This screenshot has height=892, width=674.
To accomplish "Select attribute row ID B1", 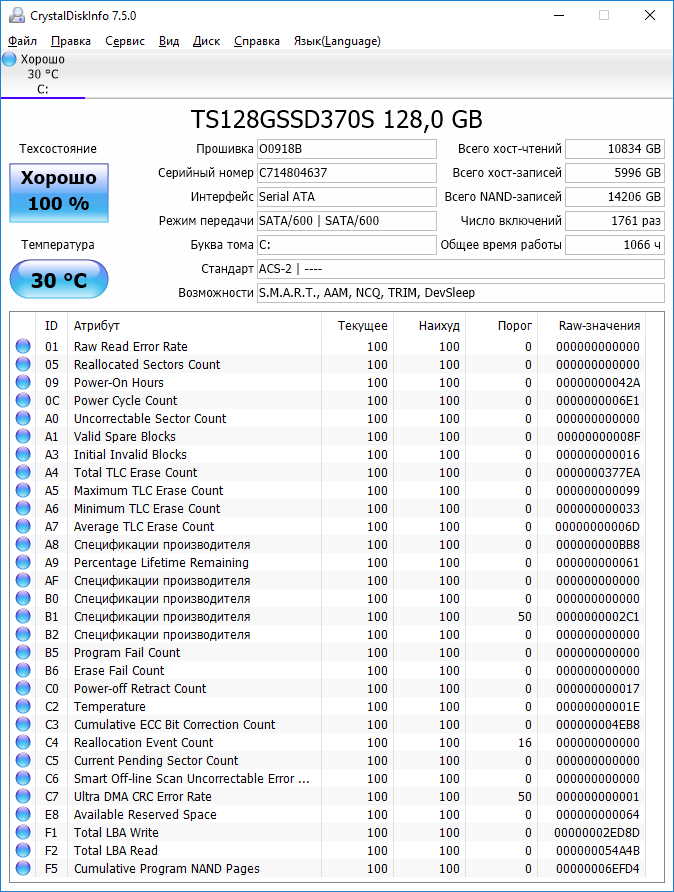I will [330, 616].
